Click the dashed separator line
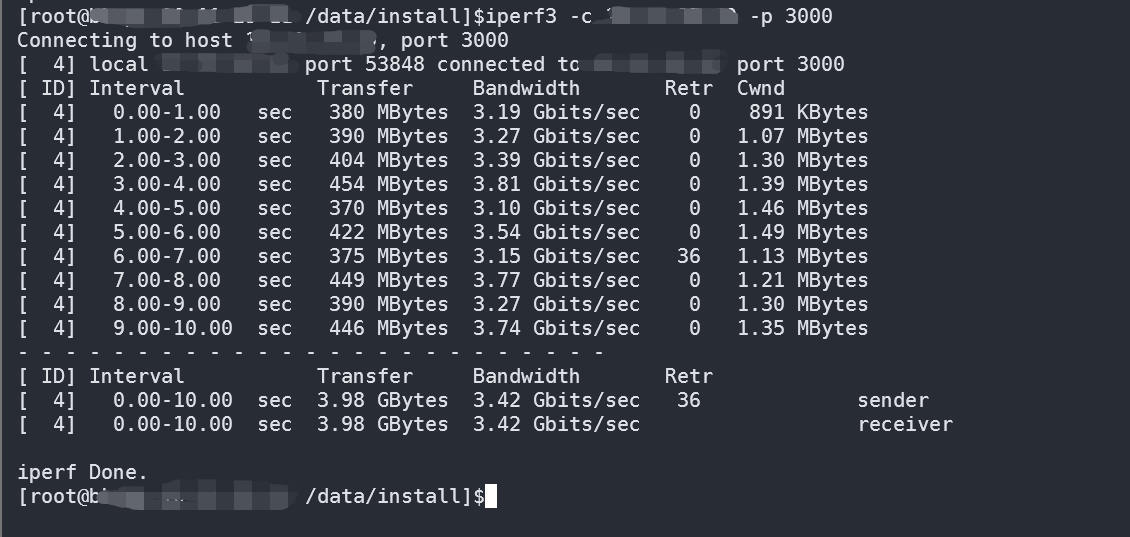The height and width of the screenshot is (537, 1130). 310,352
